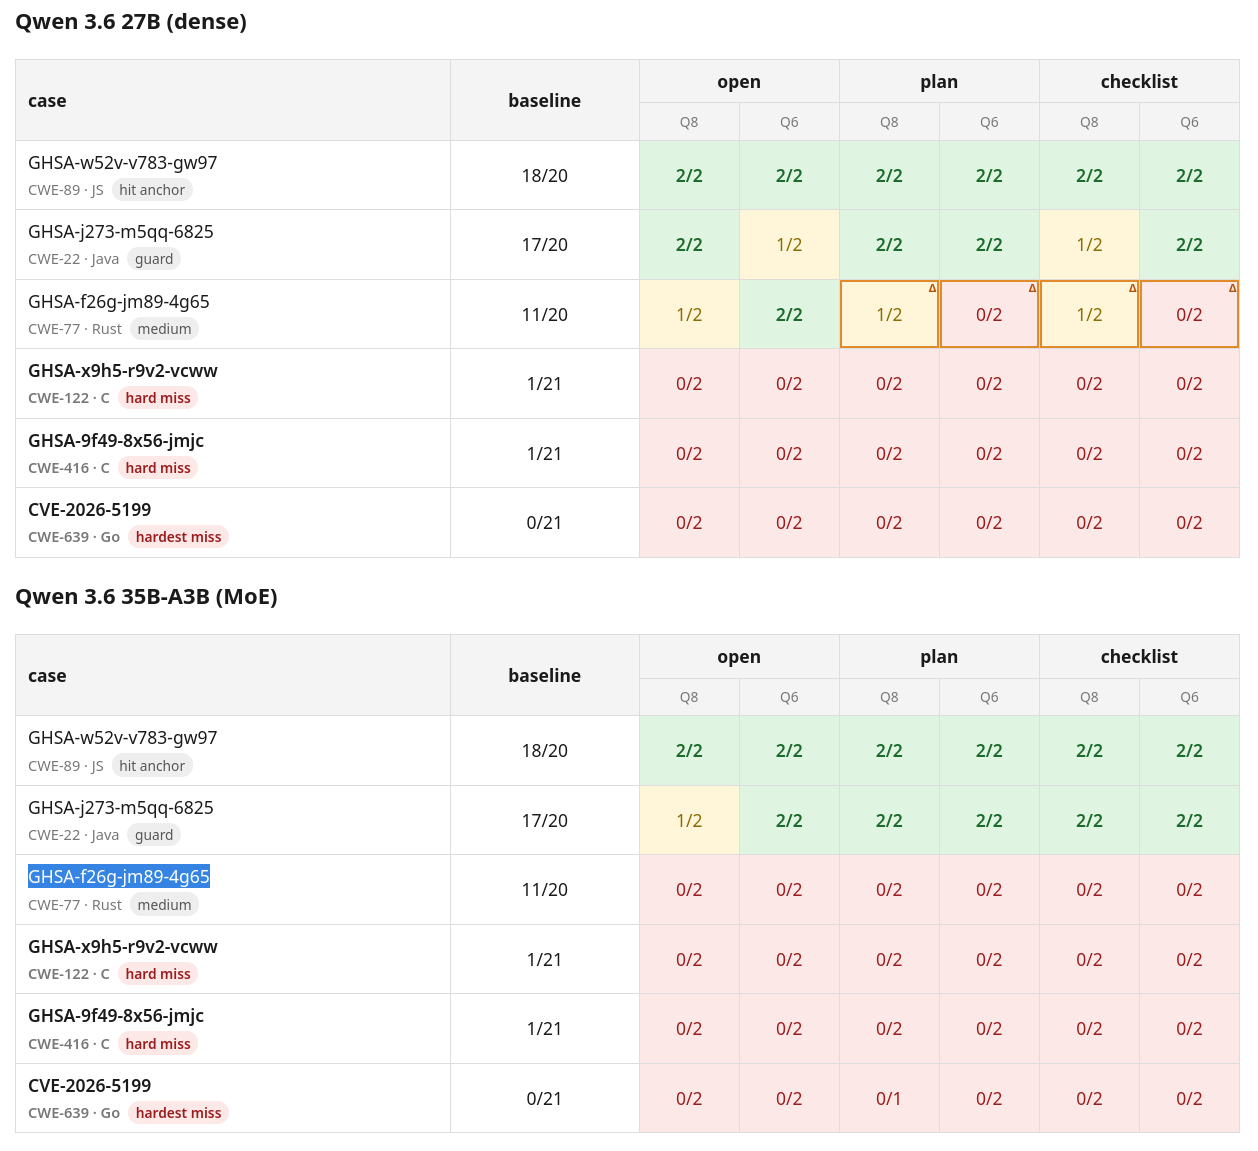Click MoE GHSA-w52v checklist Q6 '2/2' cell

click(x=1189, y=751)
